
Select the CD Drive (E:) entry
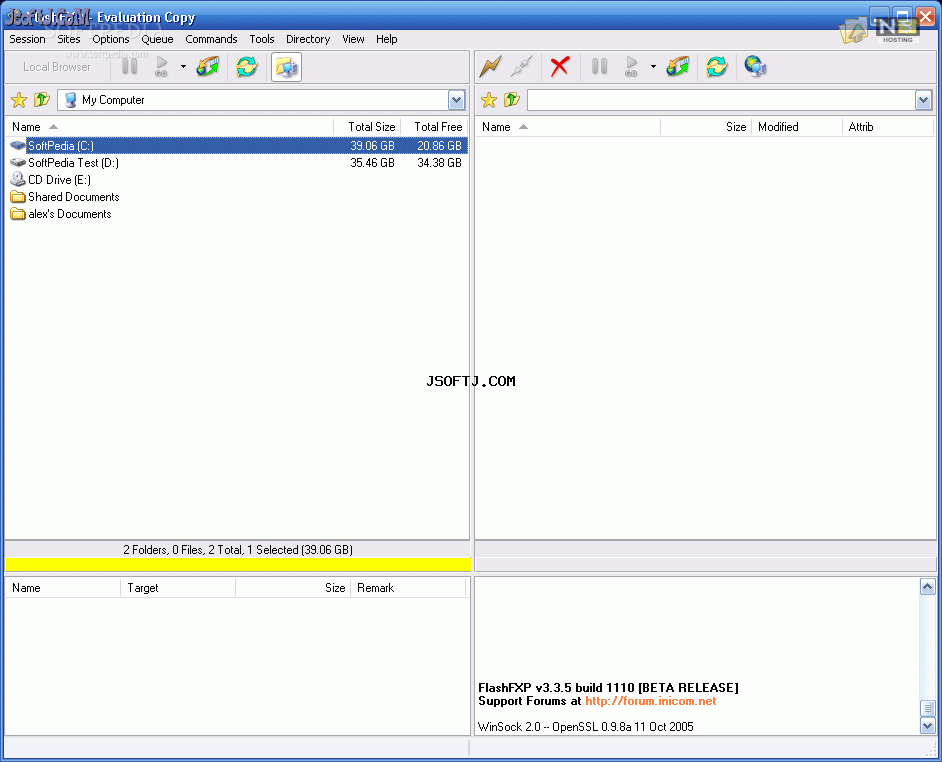(x=59, y=180)
